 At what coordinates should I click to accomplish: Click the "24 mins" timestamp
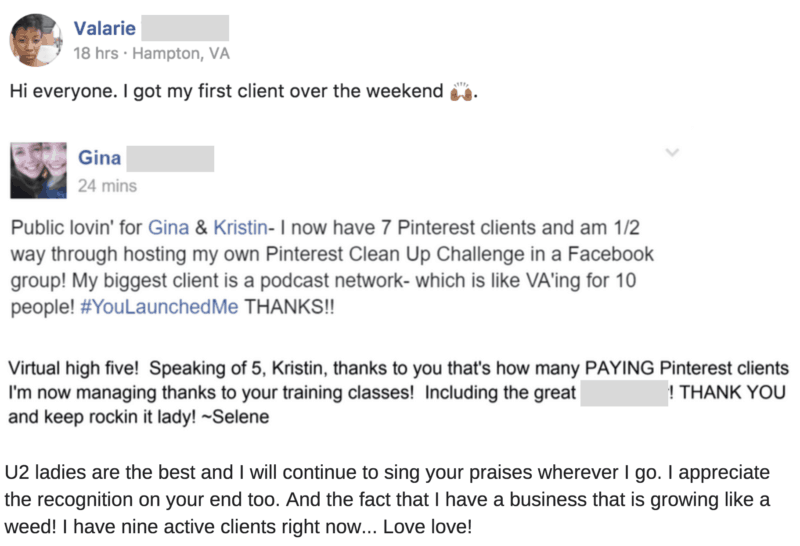click(107, 185)
